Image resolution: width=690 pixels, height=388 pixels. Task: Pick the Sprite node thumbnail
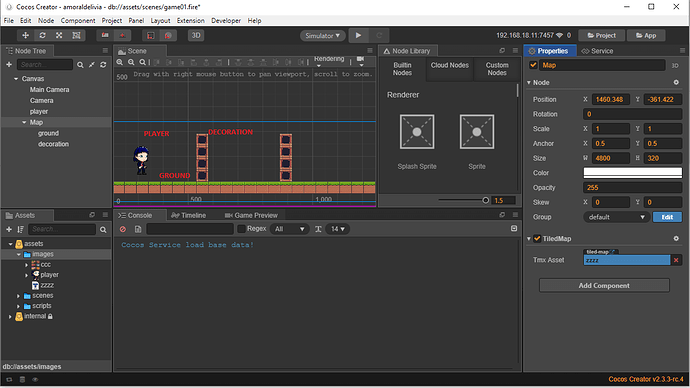[477, 132]
